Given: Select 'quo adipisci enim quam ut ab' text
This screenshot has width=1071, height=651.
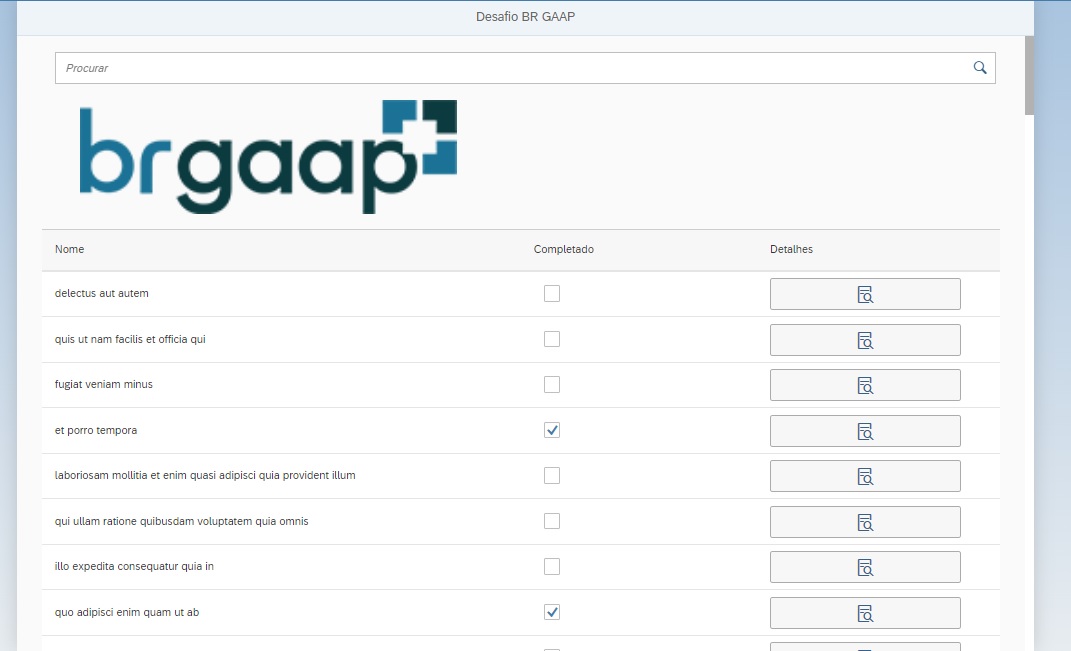Looking at the screenshot, I should point(126,611).
